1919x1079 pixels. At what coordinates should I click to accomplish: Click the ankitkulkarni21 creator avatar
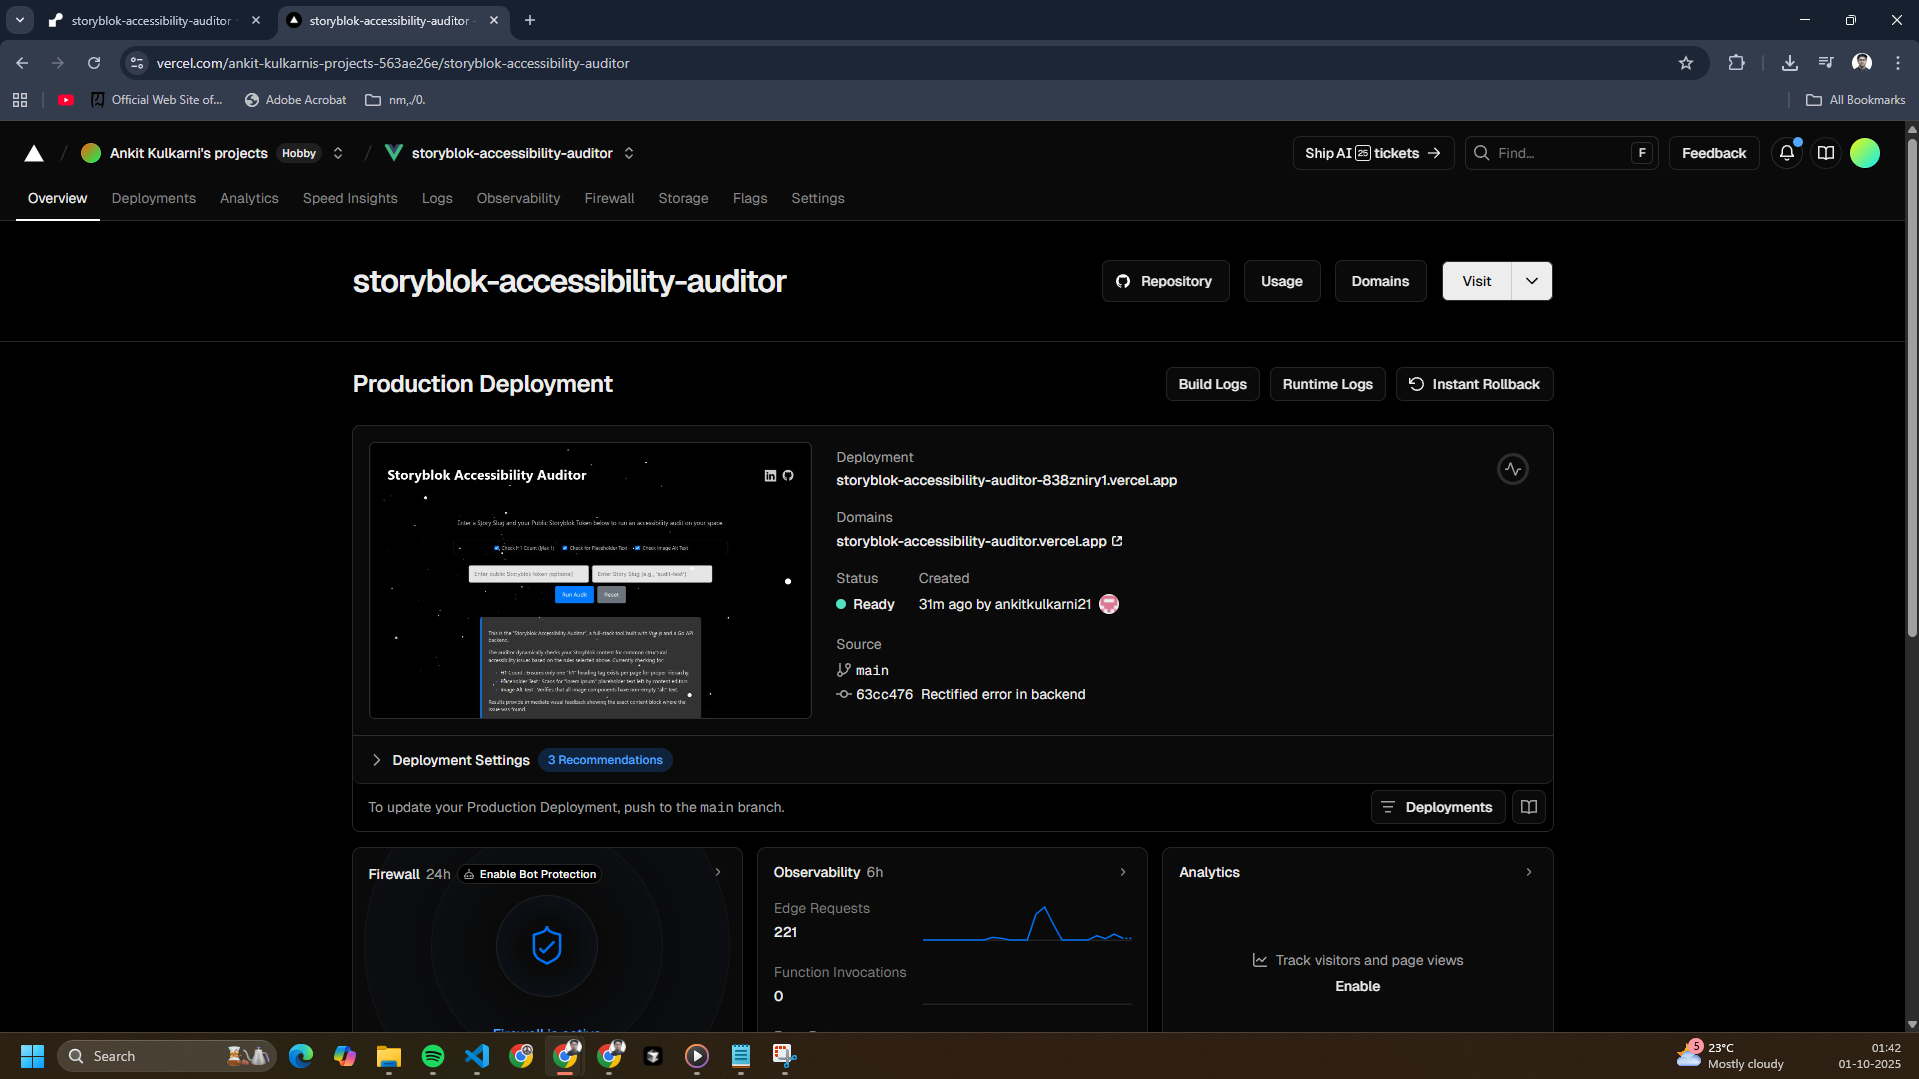[x=1109, y=604]
